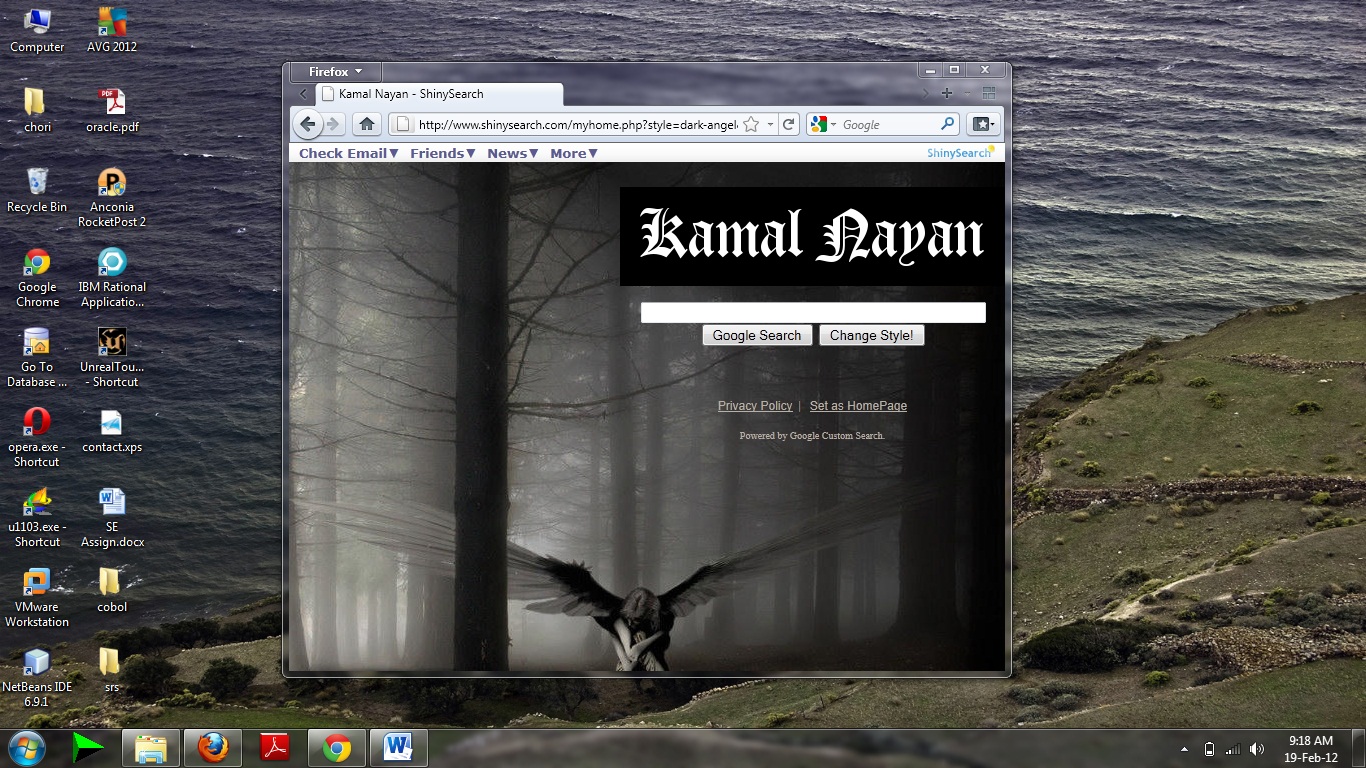Select the srs folder on desktop
Viewport: 1366px width, 768px height.
tap(112, 670)
